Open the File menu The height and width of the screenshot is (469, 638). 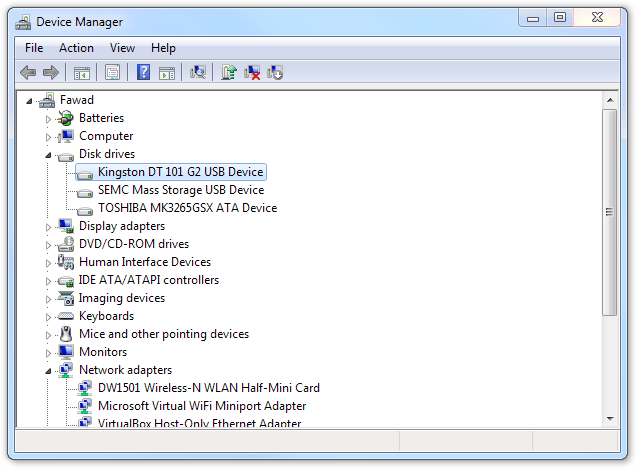pyautogui.click(x=34, y=48)
